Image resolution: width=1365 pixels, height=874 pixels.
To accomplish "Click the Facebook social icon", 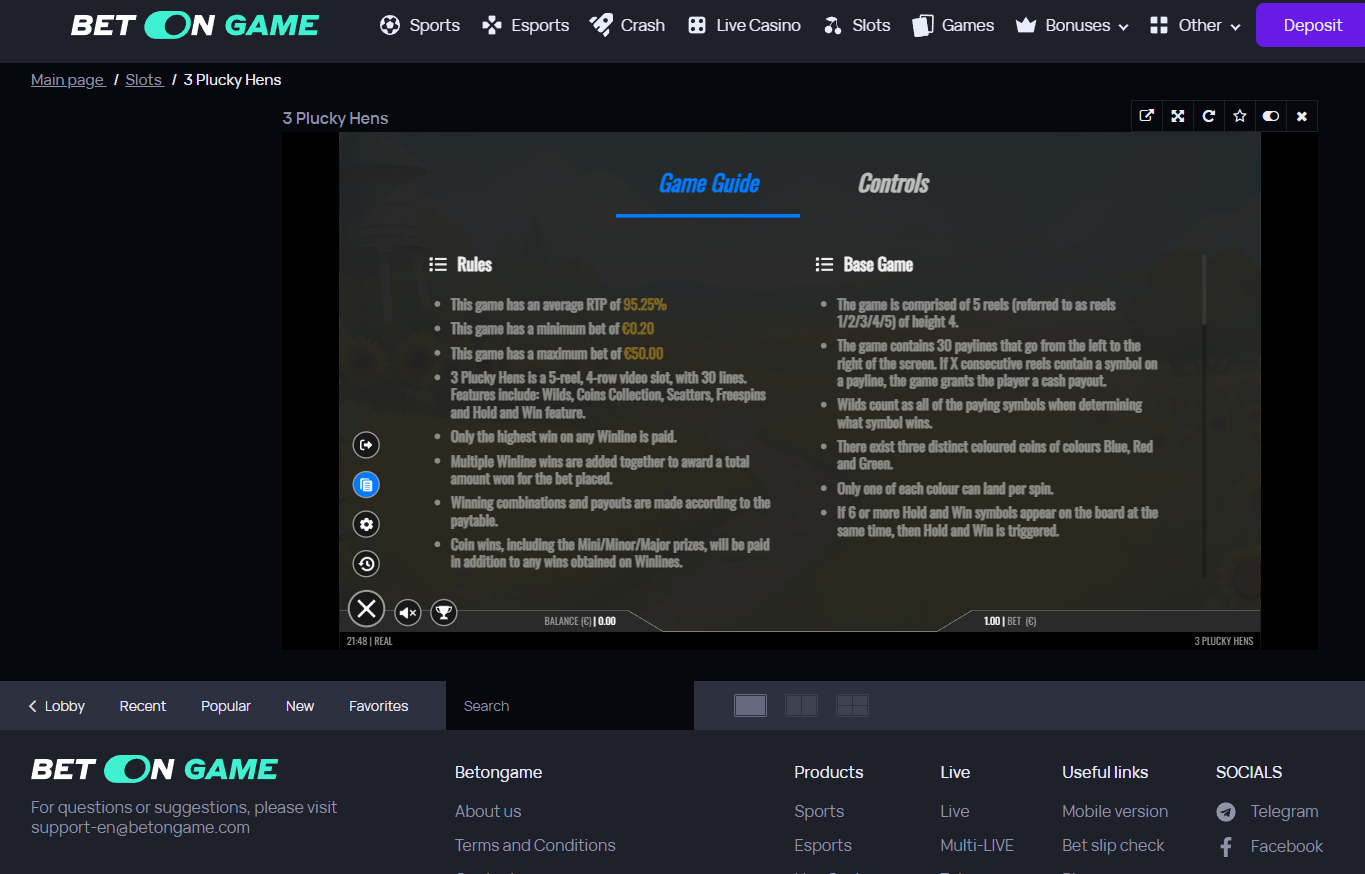I will (x=1226, y=847).
